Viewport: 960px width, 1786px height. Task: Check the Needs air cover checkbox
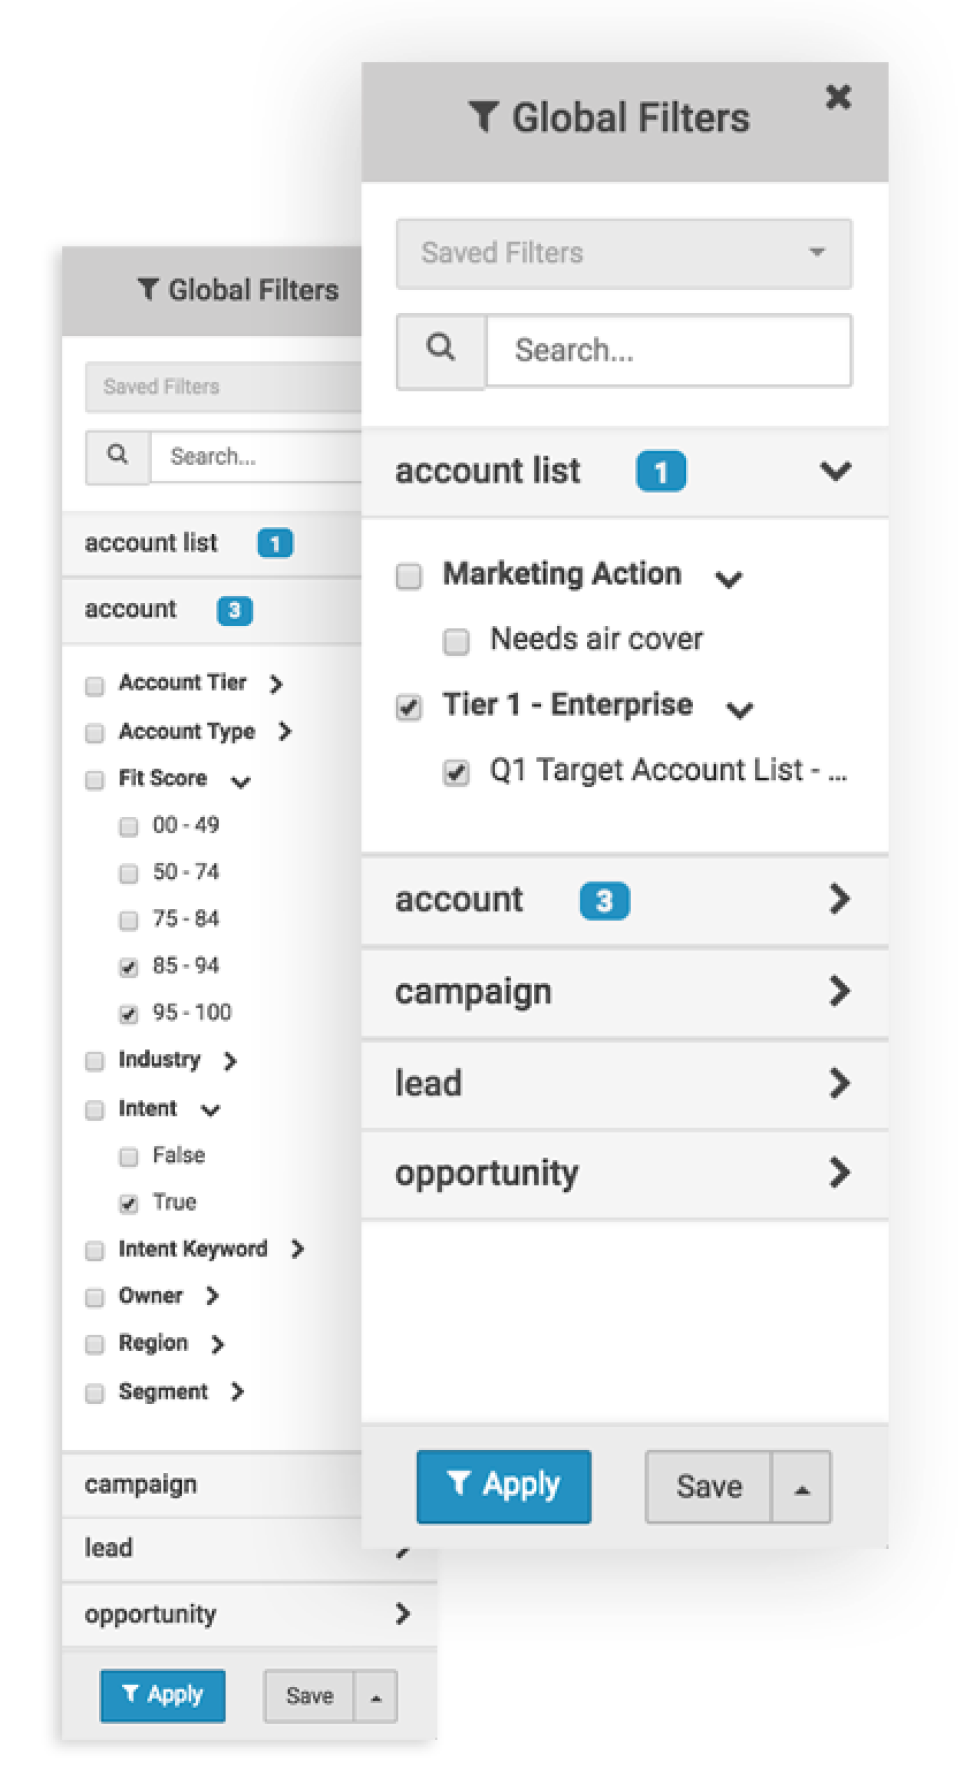(x=457, y=641)
